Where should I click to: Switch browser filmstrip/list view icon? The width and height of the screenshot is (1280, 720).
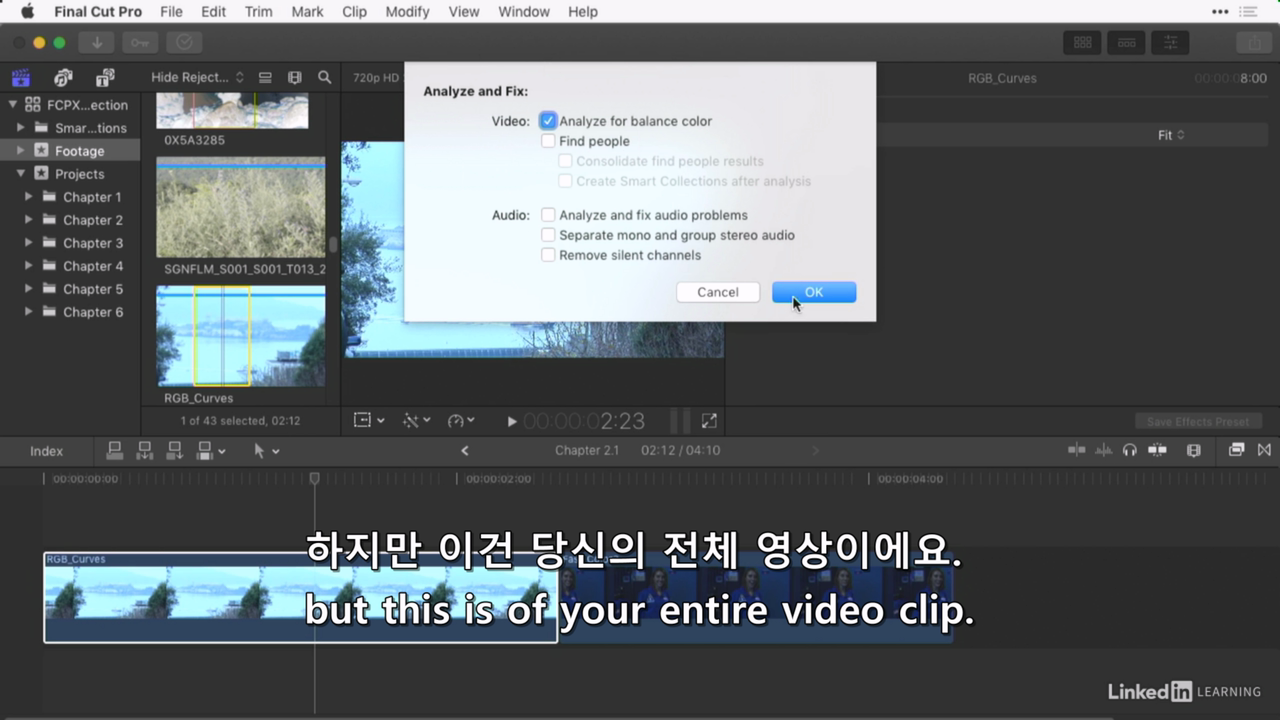(x=294, y=78)
